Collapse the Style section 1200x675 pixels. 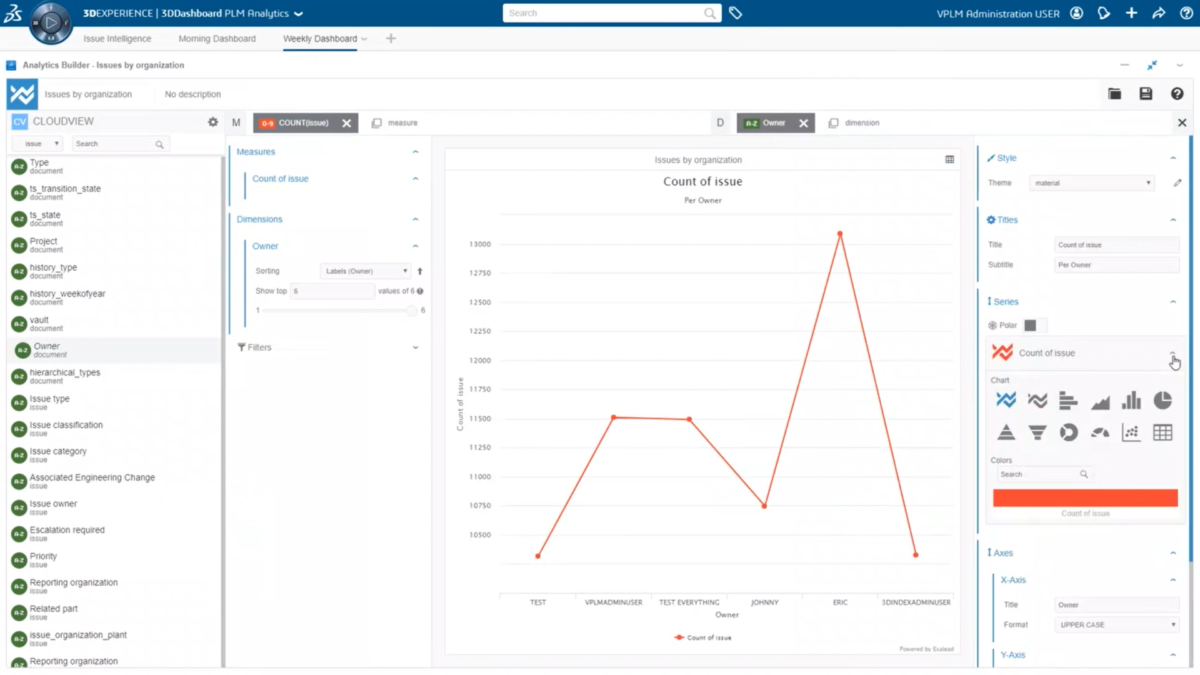[x=1173, y=158]
